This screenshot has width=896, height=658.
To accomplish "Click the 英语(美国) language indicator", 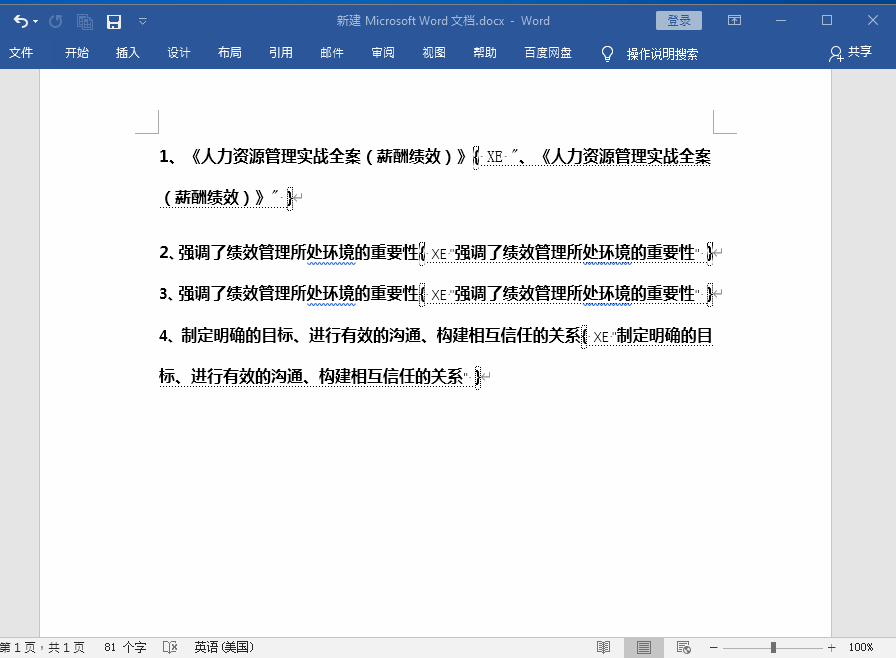I will coord(224,647).
